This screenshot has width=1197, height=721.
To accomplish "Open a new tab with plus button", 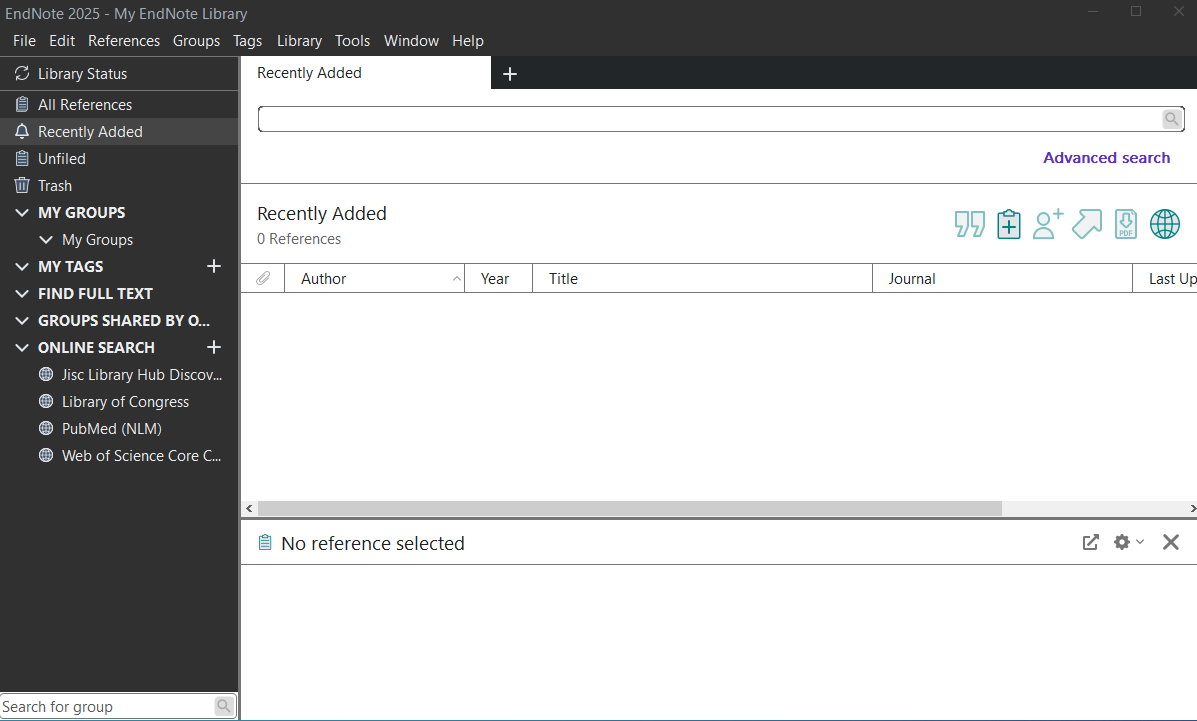I will pos(509,74).
